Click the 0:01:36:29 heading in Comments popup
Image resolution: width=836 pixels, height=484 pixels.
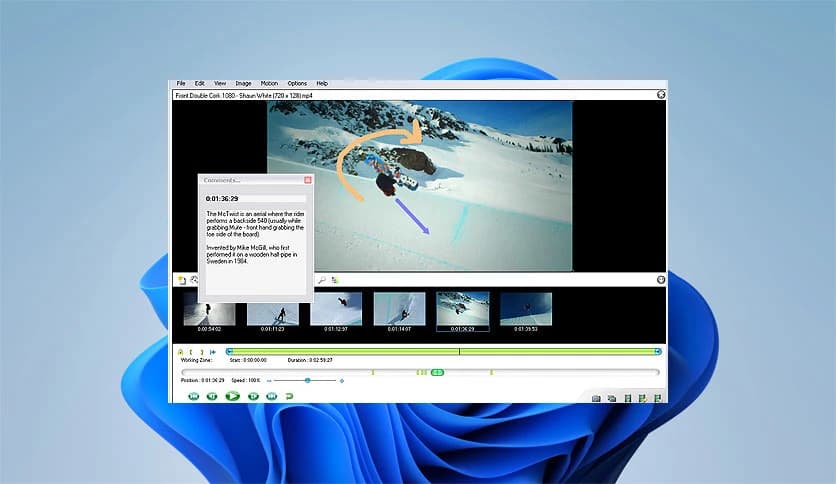pos(222,199)
